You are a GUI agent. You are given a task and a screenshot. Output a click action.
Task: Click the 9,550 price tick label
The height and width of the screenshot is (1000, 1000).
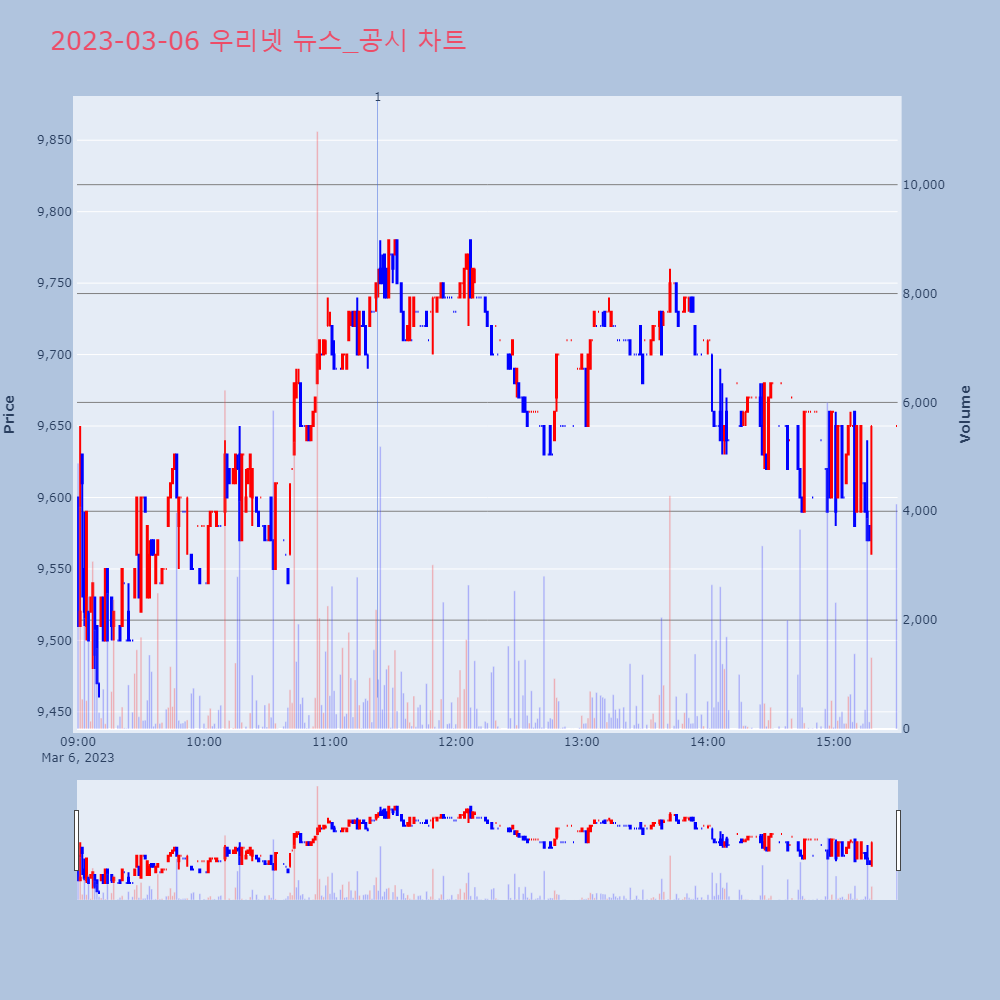click(x=54, y=569)
